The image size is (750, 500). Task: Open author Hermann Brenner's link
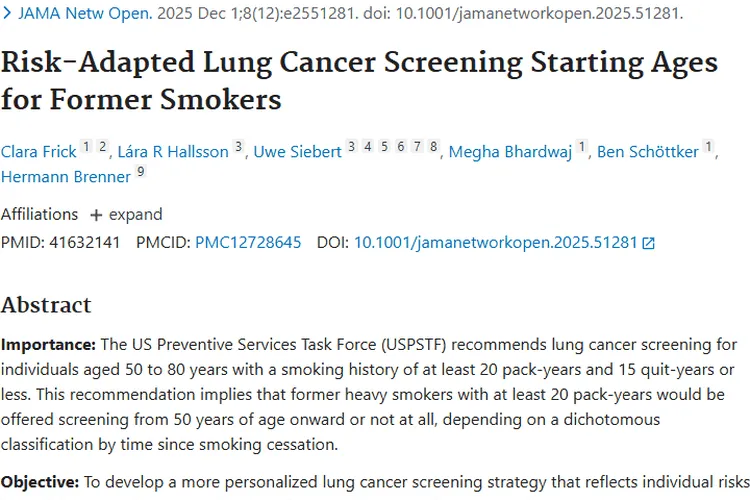tap(65, 177)
